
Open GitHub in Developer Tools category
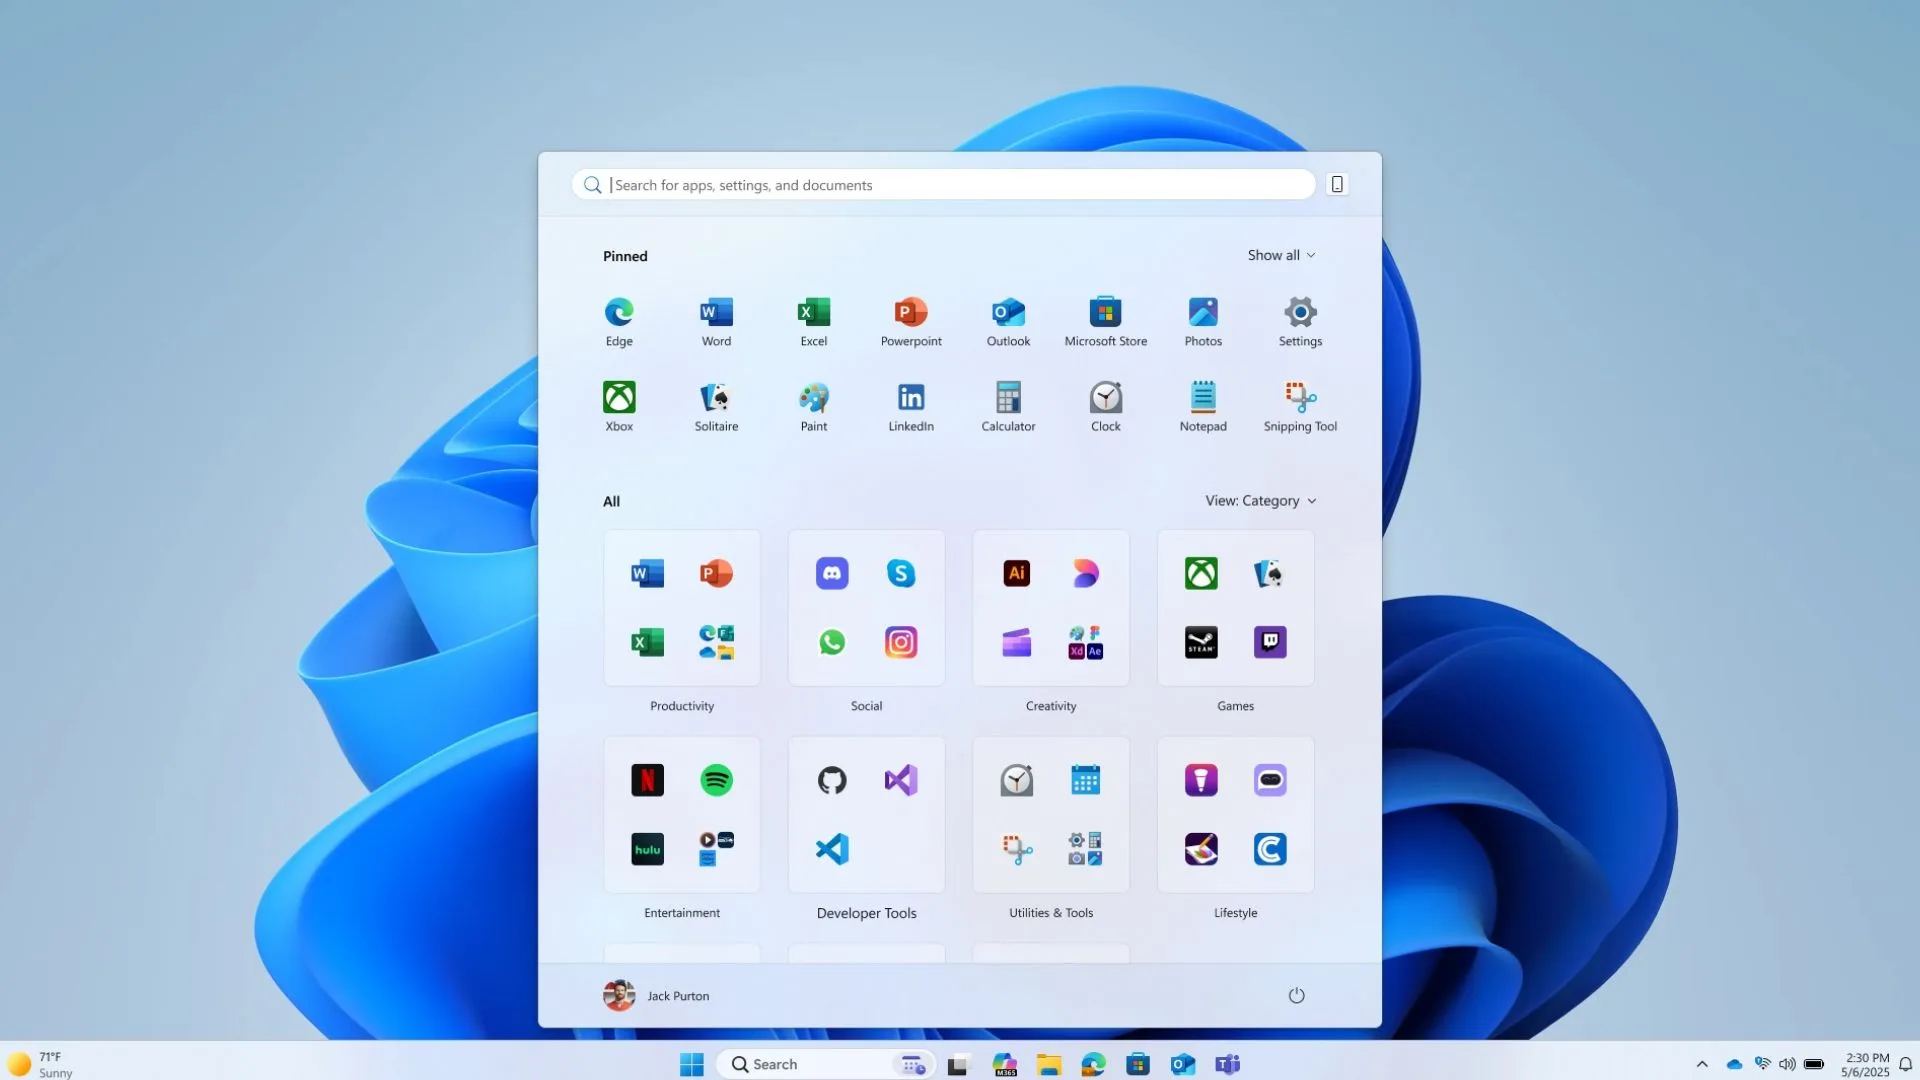pos(832,780)
